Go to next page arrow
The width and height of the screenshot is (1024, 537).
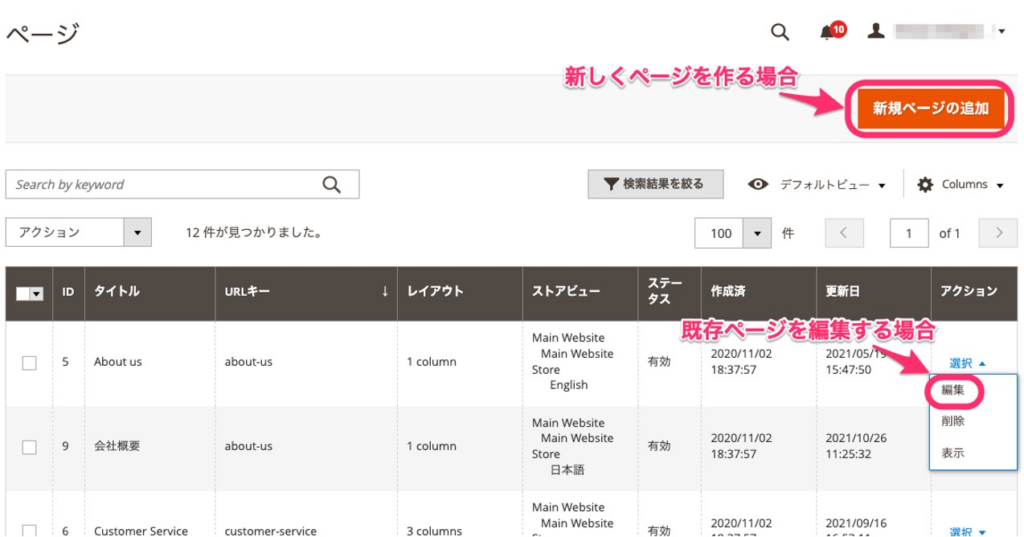(x=998, y=233)
